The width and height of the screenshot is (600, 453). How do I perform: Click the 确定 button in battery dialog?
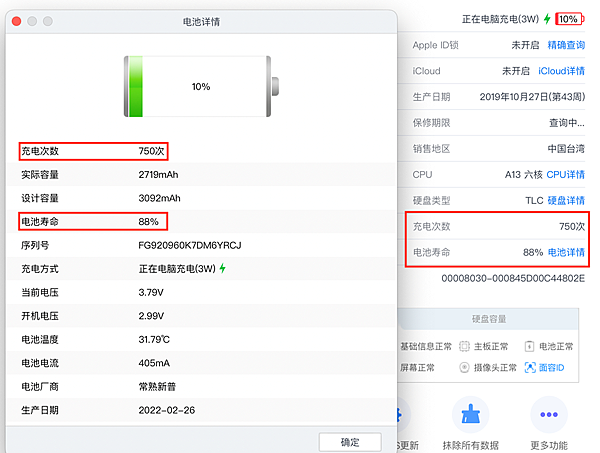point(350,442)
